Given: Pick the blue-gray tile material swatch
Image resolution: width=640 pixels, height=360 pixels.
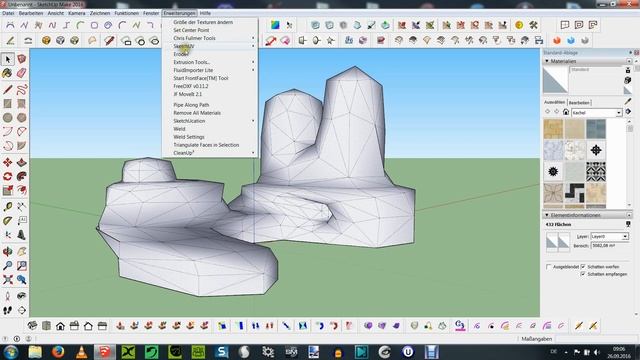Looking at the screenshot, I should (596, 129).
